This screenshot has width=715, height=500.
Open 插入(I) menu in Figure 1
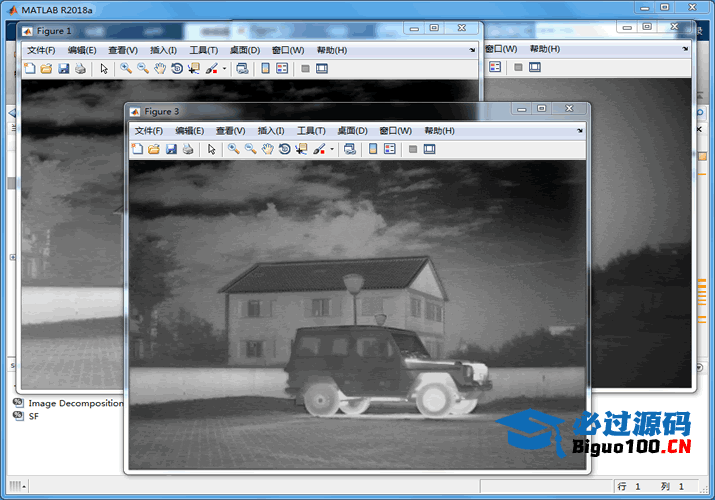pyautogui.click(x=163, y=50)
